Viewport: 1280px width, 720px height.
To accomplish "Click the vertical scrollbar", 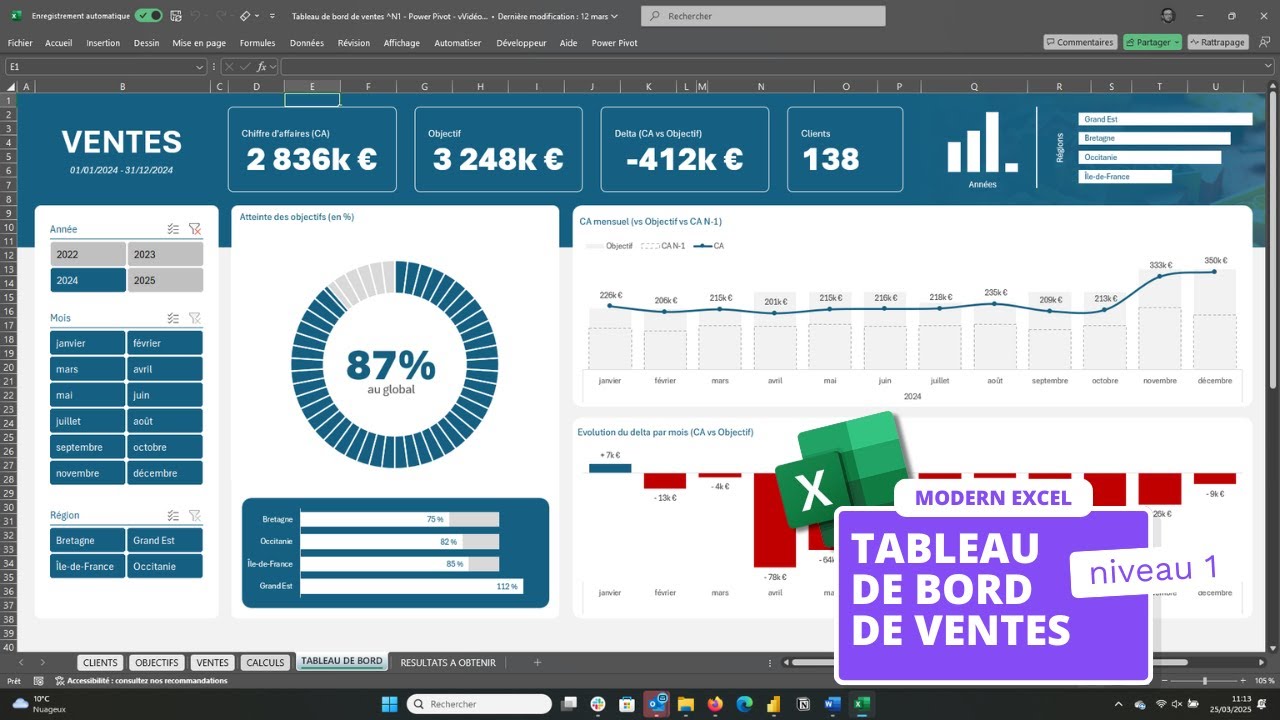I will coord(1273,240).
